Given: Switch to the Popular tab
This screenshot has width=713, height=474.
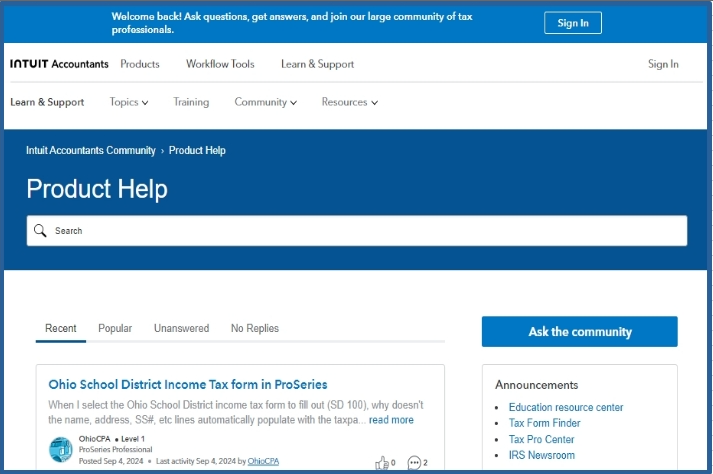Looking at the screenshot, I should point(115,328).
